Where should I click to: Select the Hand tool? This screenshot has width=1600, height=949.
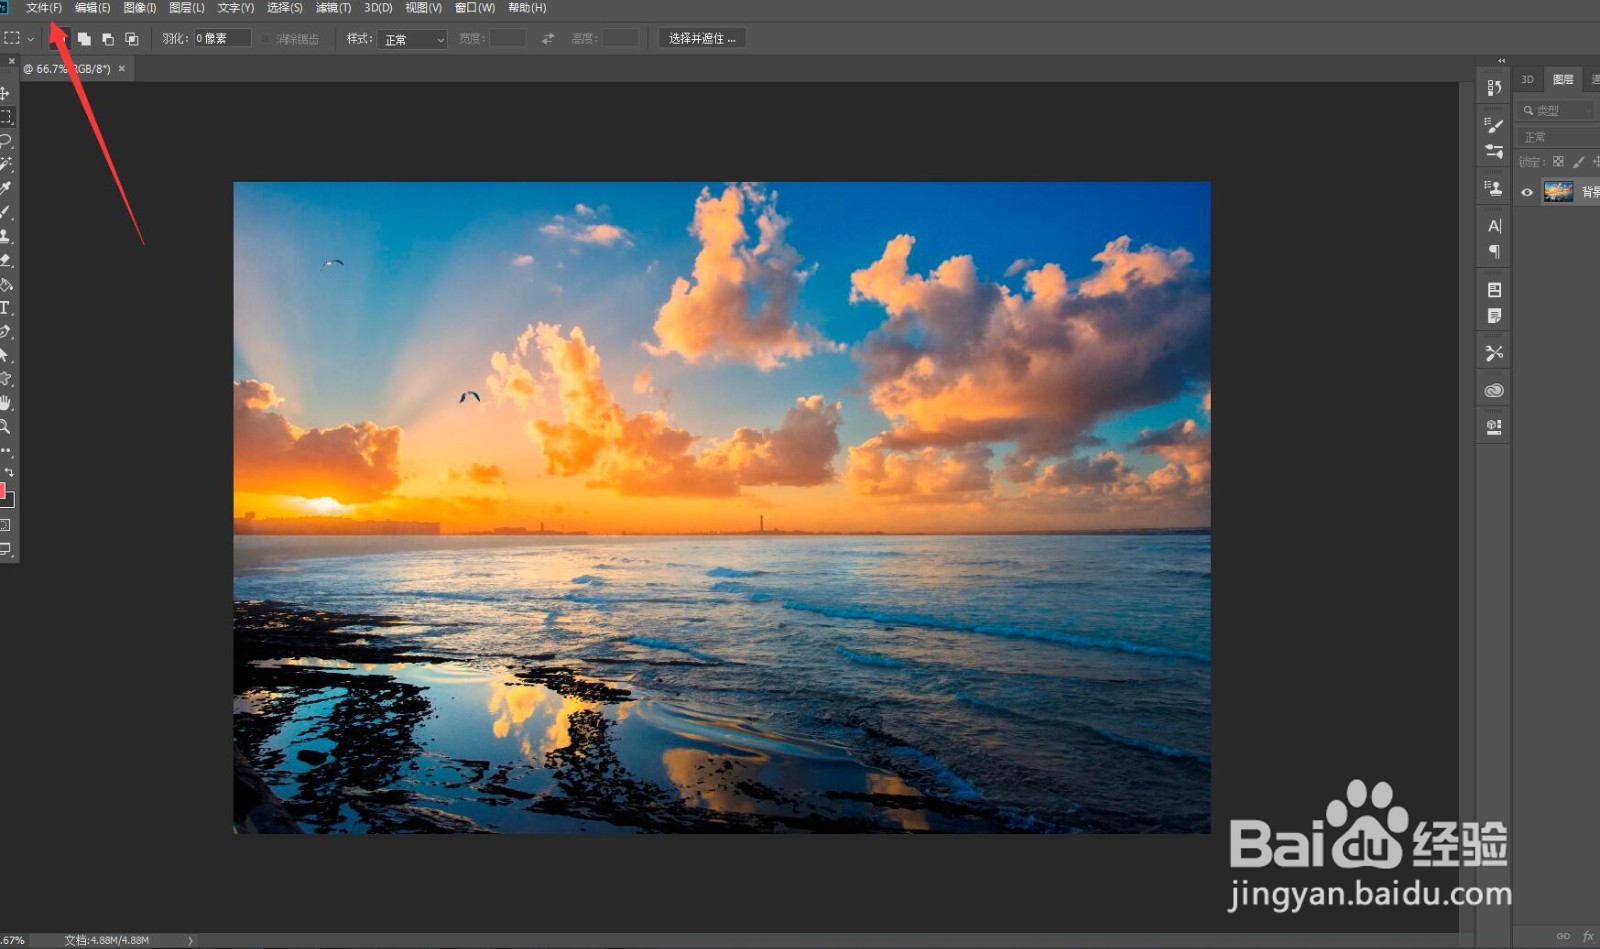click(x=6, y=403)
